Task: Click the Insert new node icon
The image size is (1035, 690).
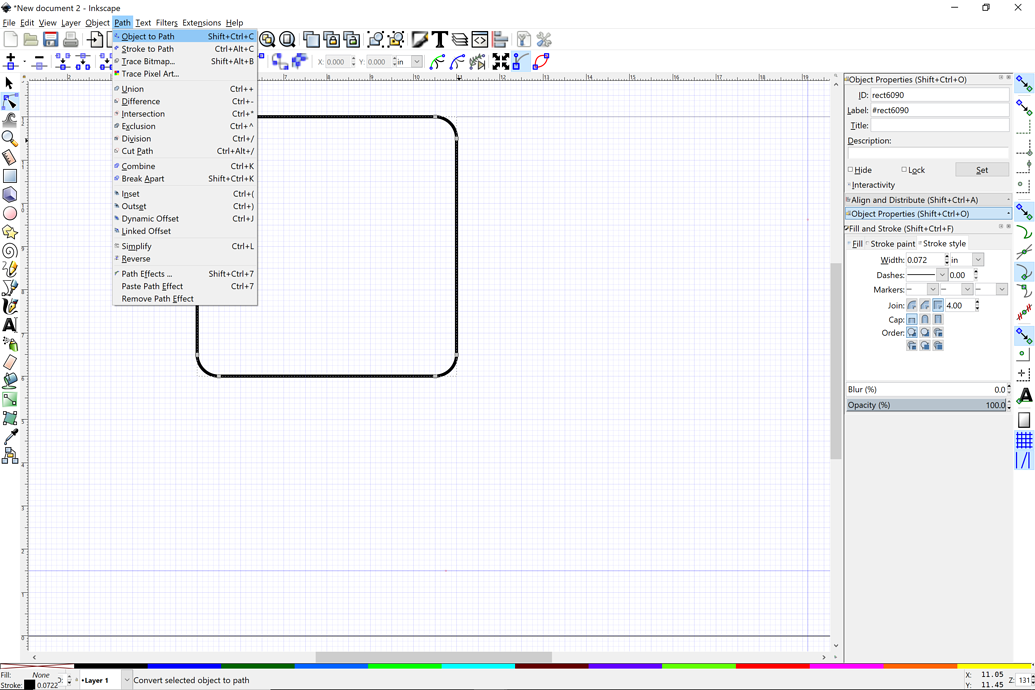Action: (x=11, y=61)
